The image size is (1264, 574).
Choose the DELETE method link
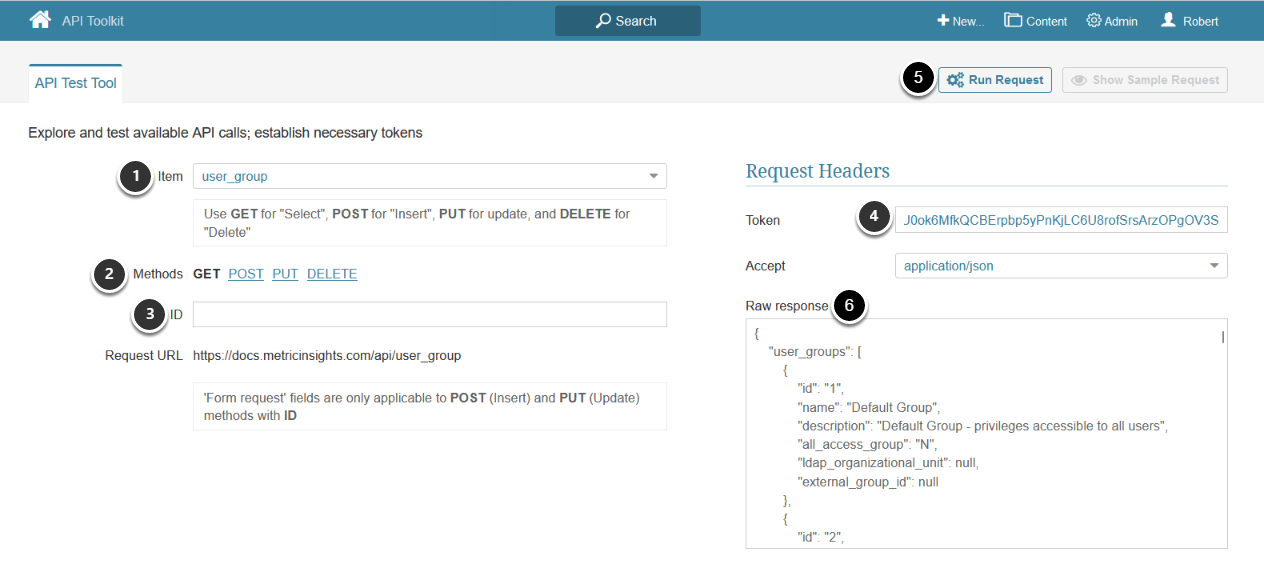click(332, 274)
